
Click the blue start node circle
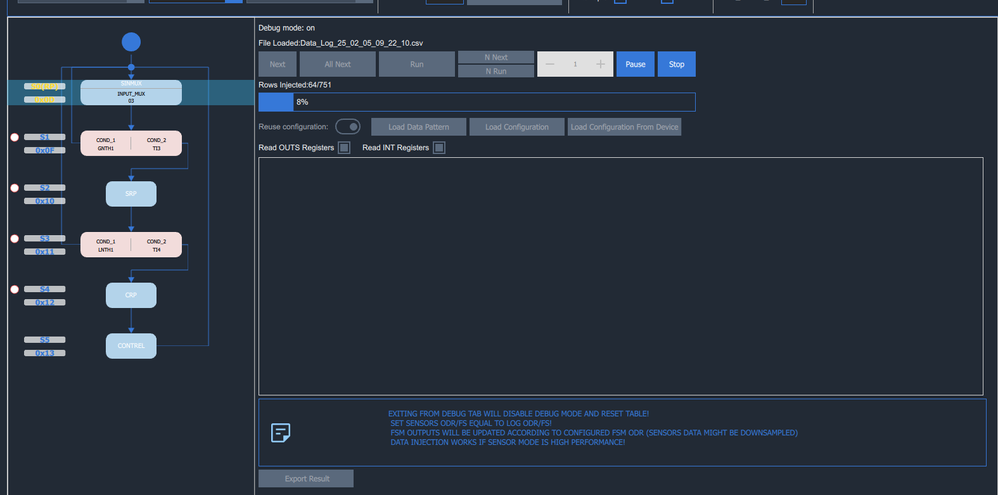131,42
